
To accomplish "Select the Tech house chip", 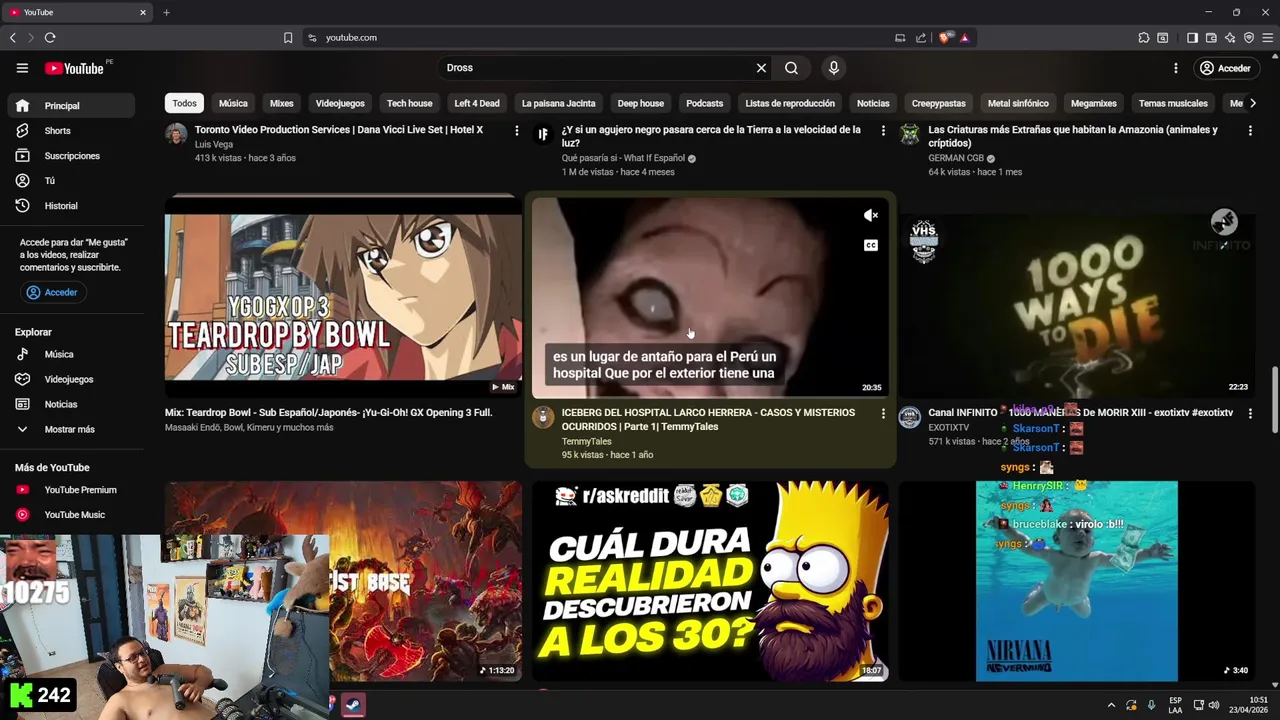I will [x=410, y=103].
